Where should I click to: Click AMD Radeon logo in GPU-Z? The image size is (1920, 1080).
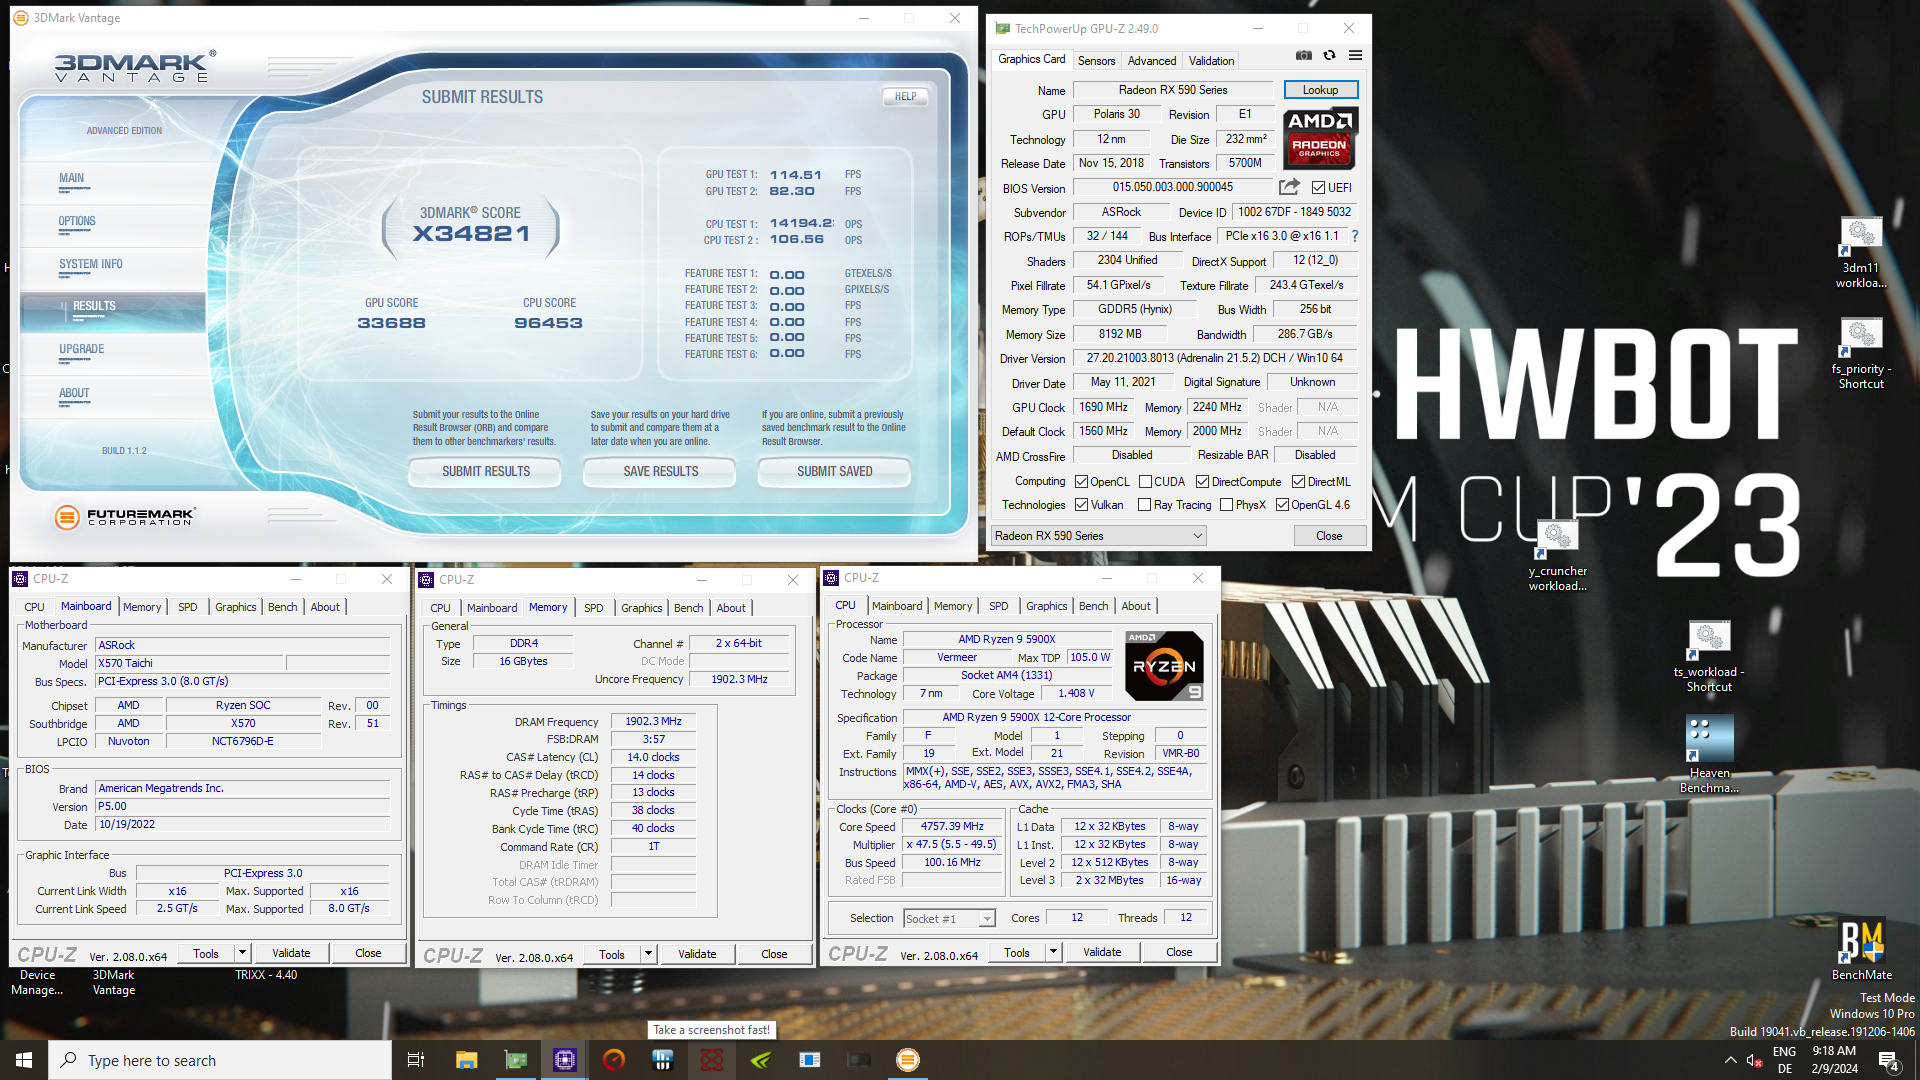(x=1320, y=138)
